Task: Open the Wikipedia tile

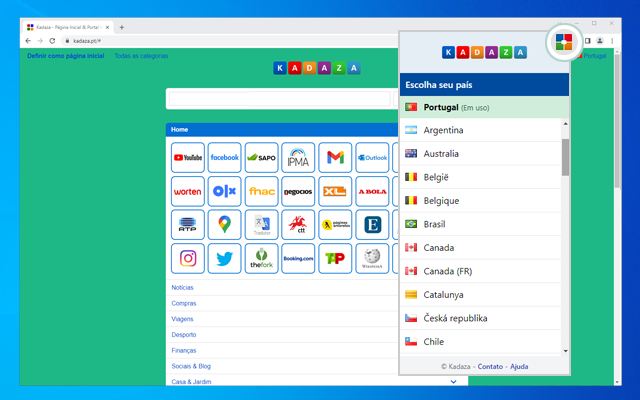Action: pyautogui.click(x=372, y=258)
